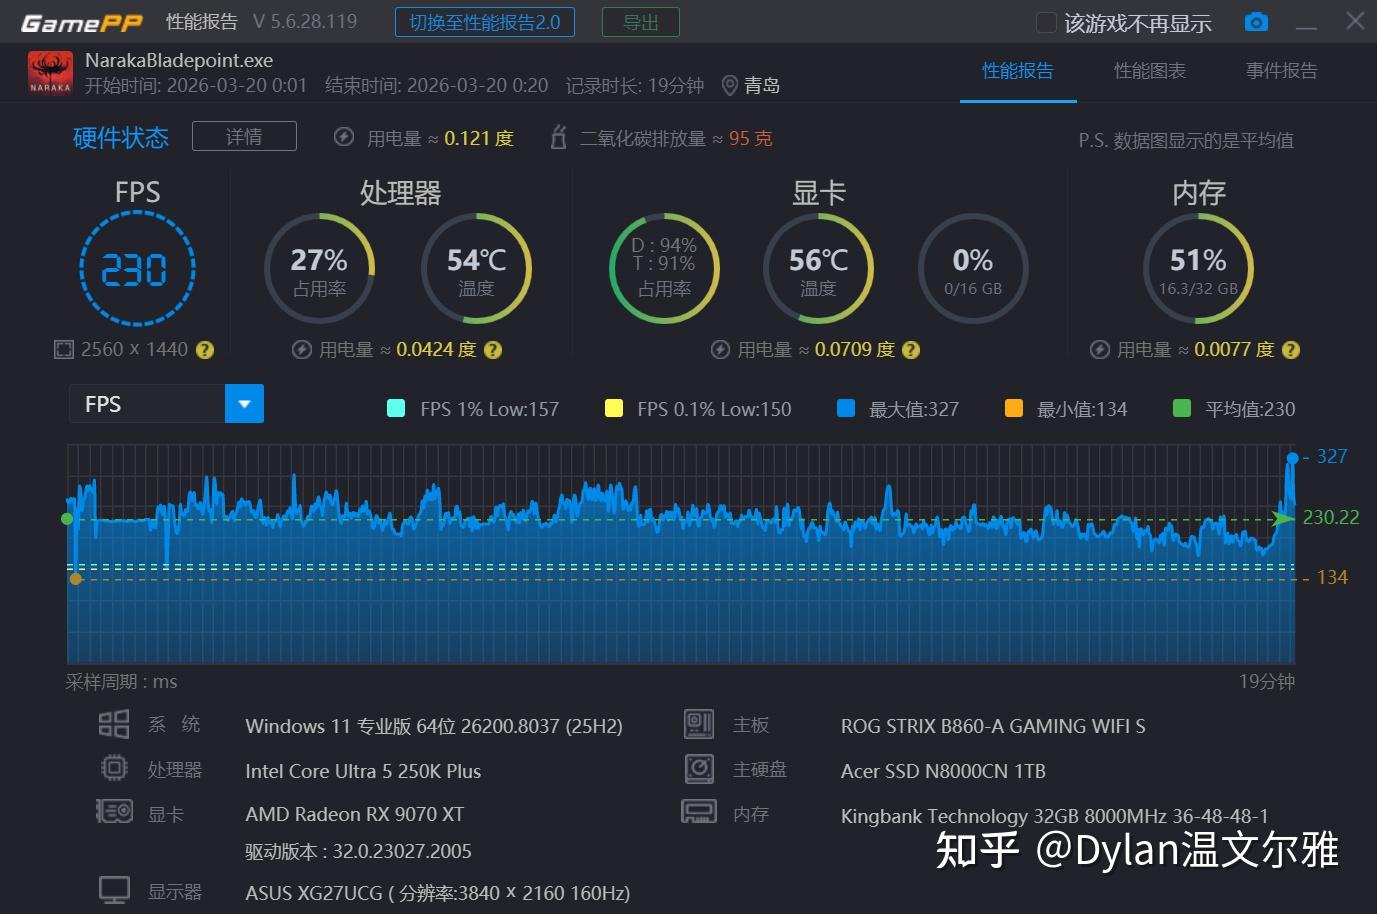The image size is (1377, 914).
Task: Click the power icon under 内存
Action: (x=1099, y=350)
